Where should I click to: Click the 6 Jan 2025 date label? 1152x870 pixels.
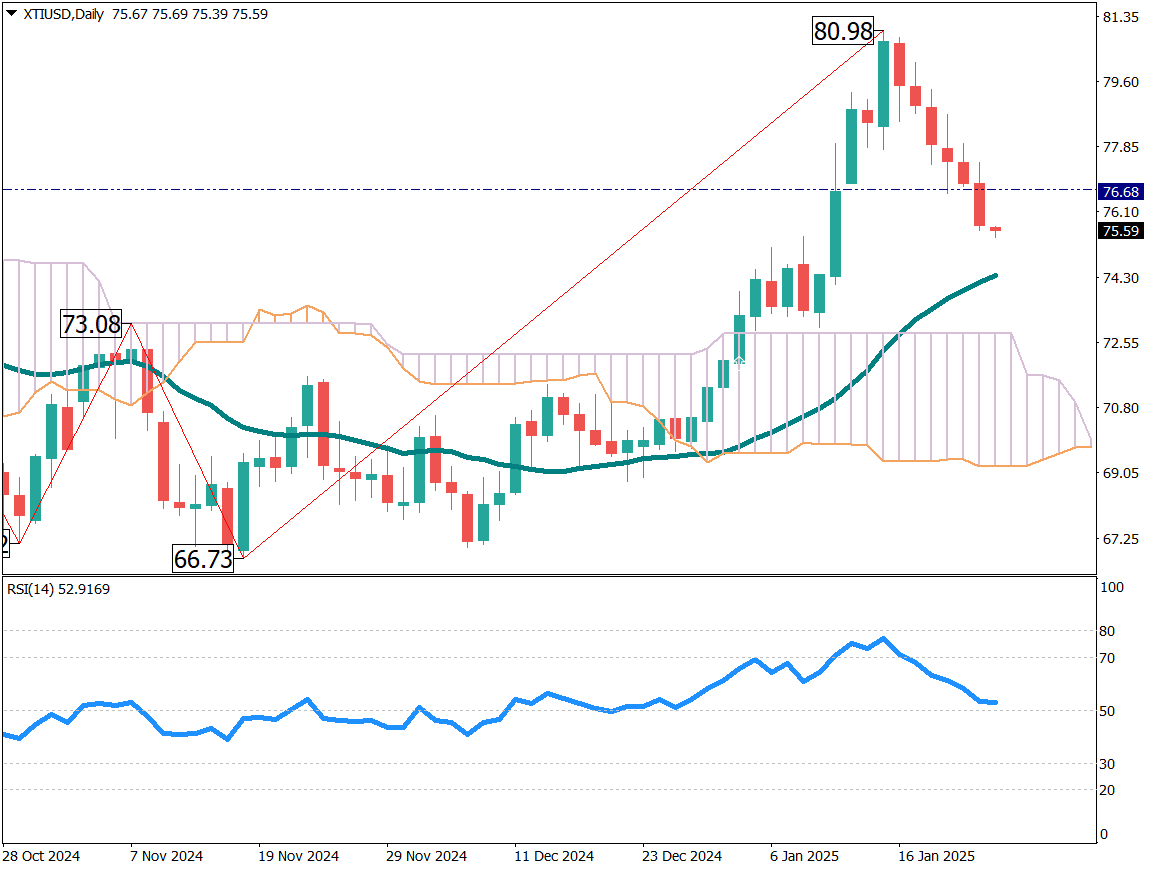[x=807, y=856]
